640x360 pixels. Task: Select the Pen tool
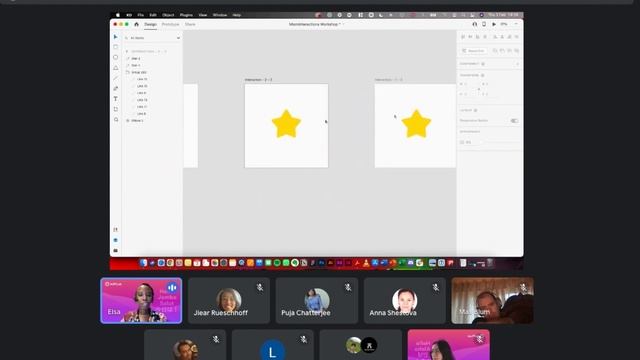pyautogui.click(x=116, y=88)
